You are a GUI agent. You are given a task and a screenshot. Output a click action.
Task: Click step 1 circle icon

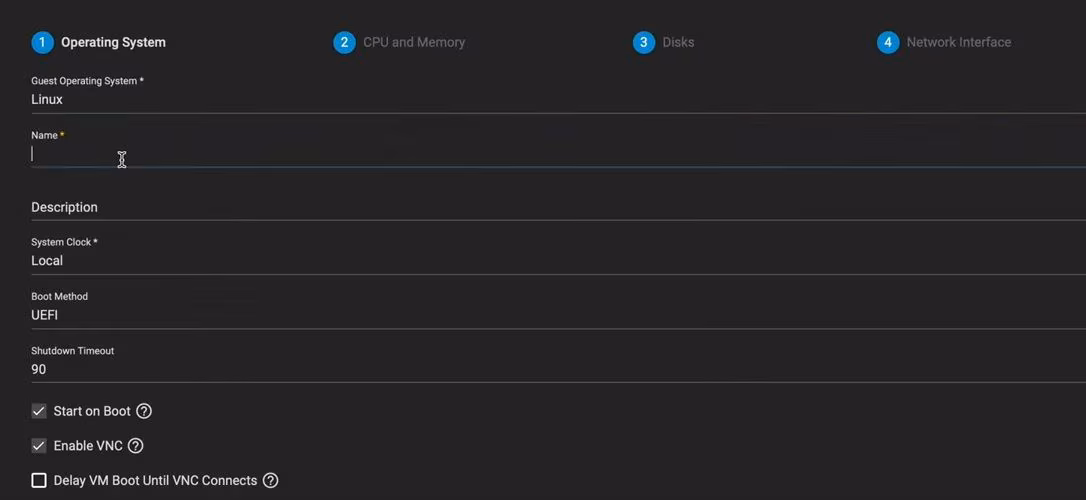pos(42,43)
